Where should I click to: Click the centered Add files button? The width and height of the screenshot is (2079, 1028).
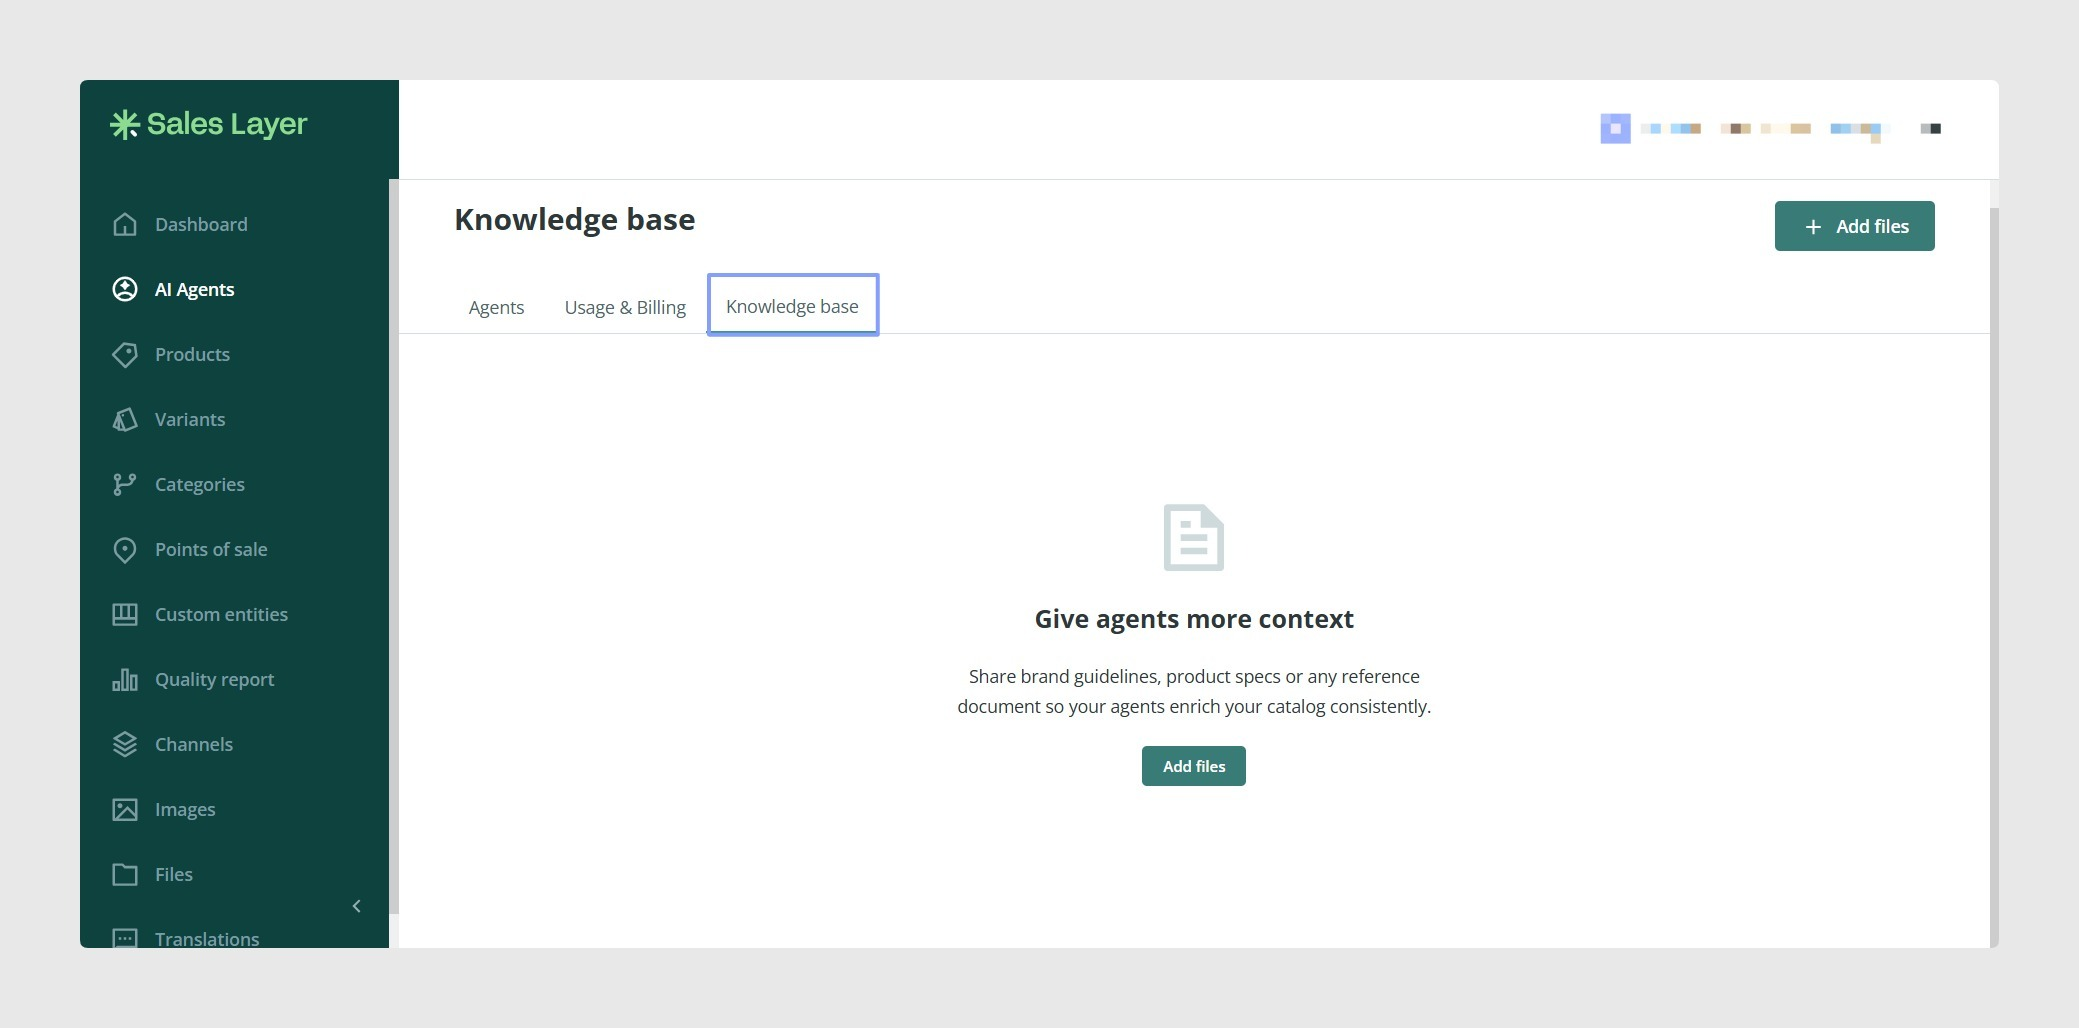(x=1194, y=766)
